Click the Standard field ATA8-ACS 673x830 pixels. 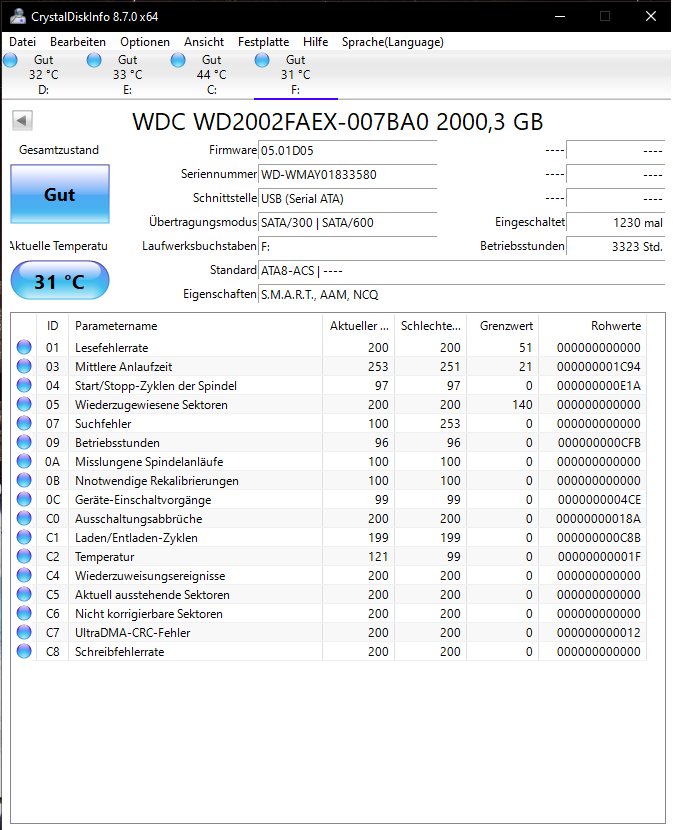coord(461,270)
